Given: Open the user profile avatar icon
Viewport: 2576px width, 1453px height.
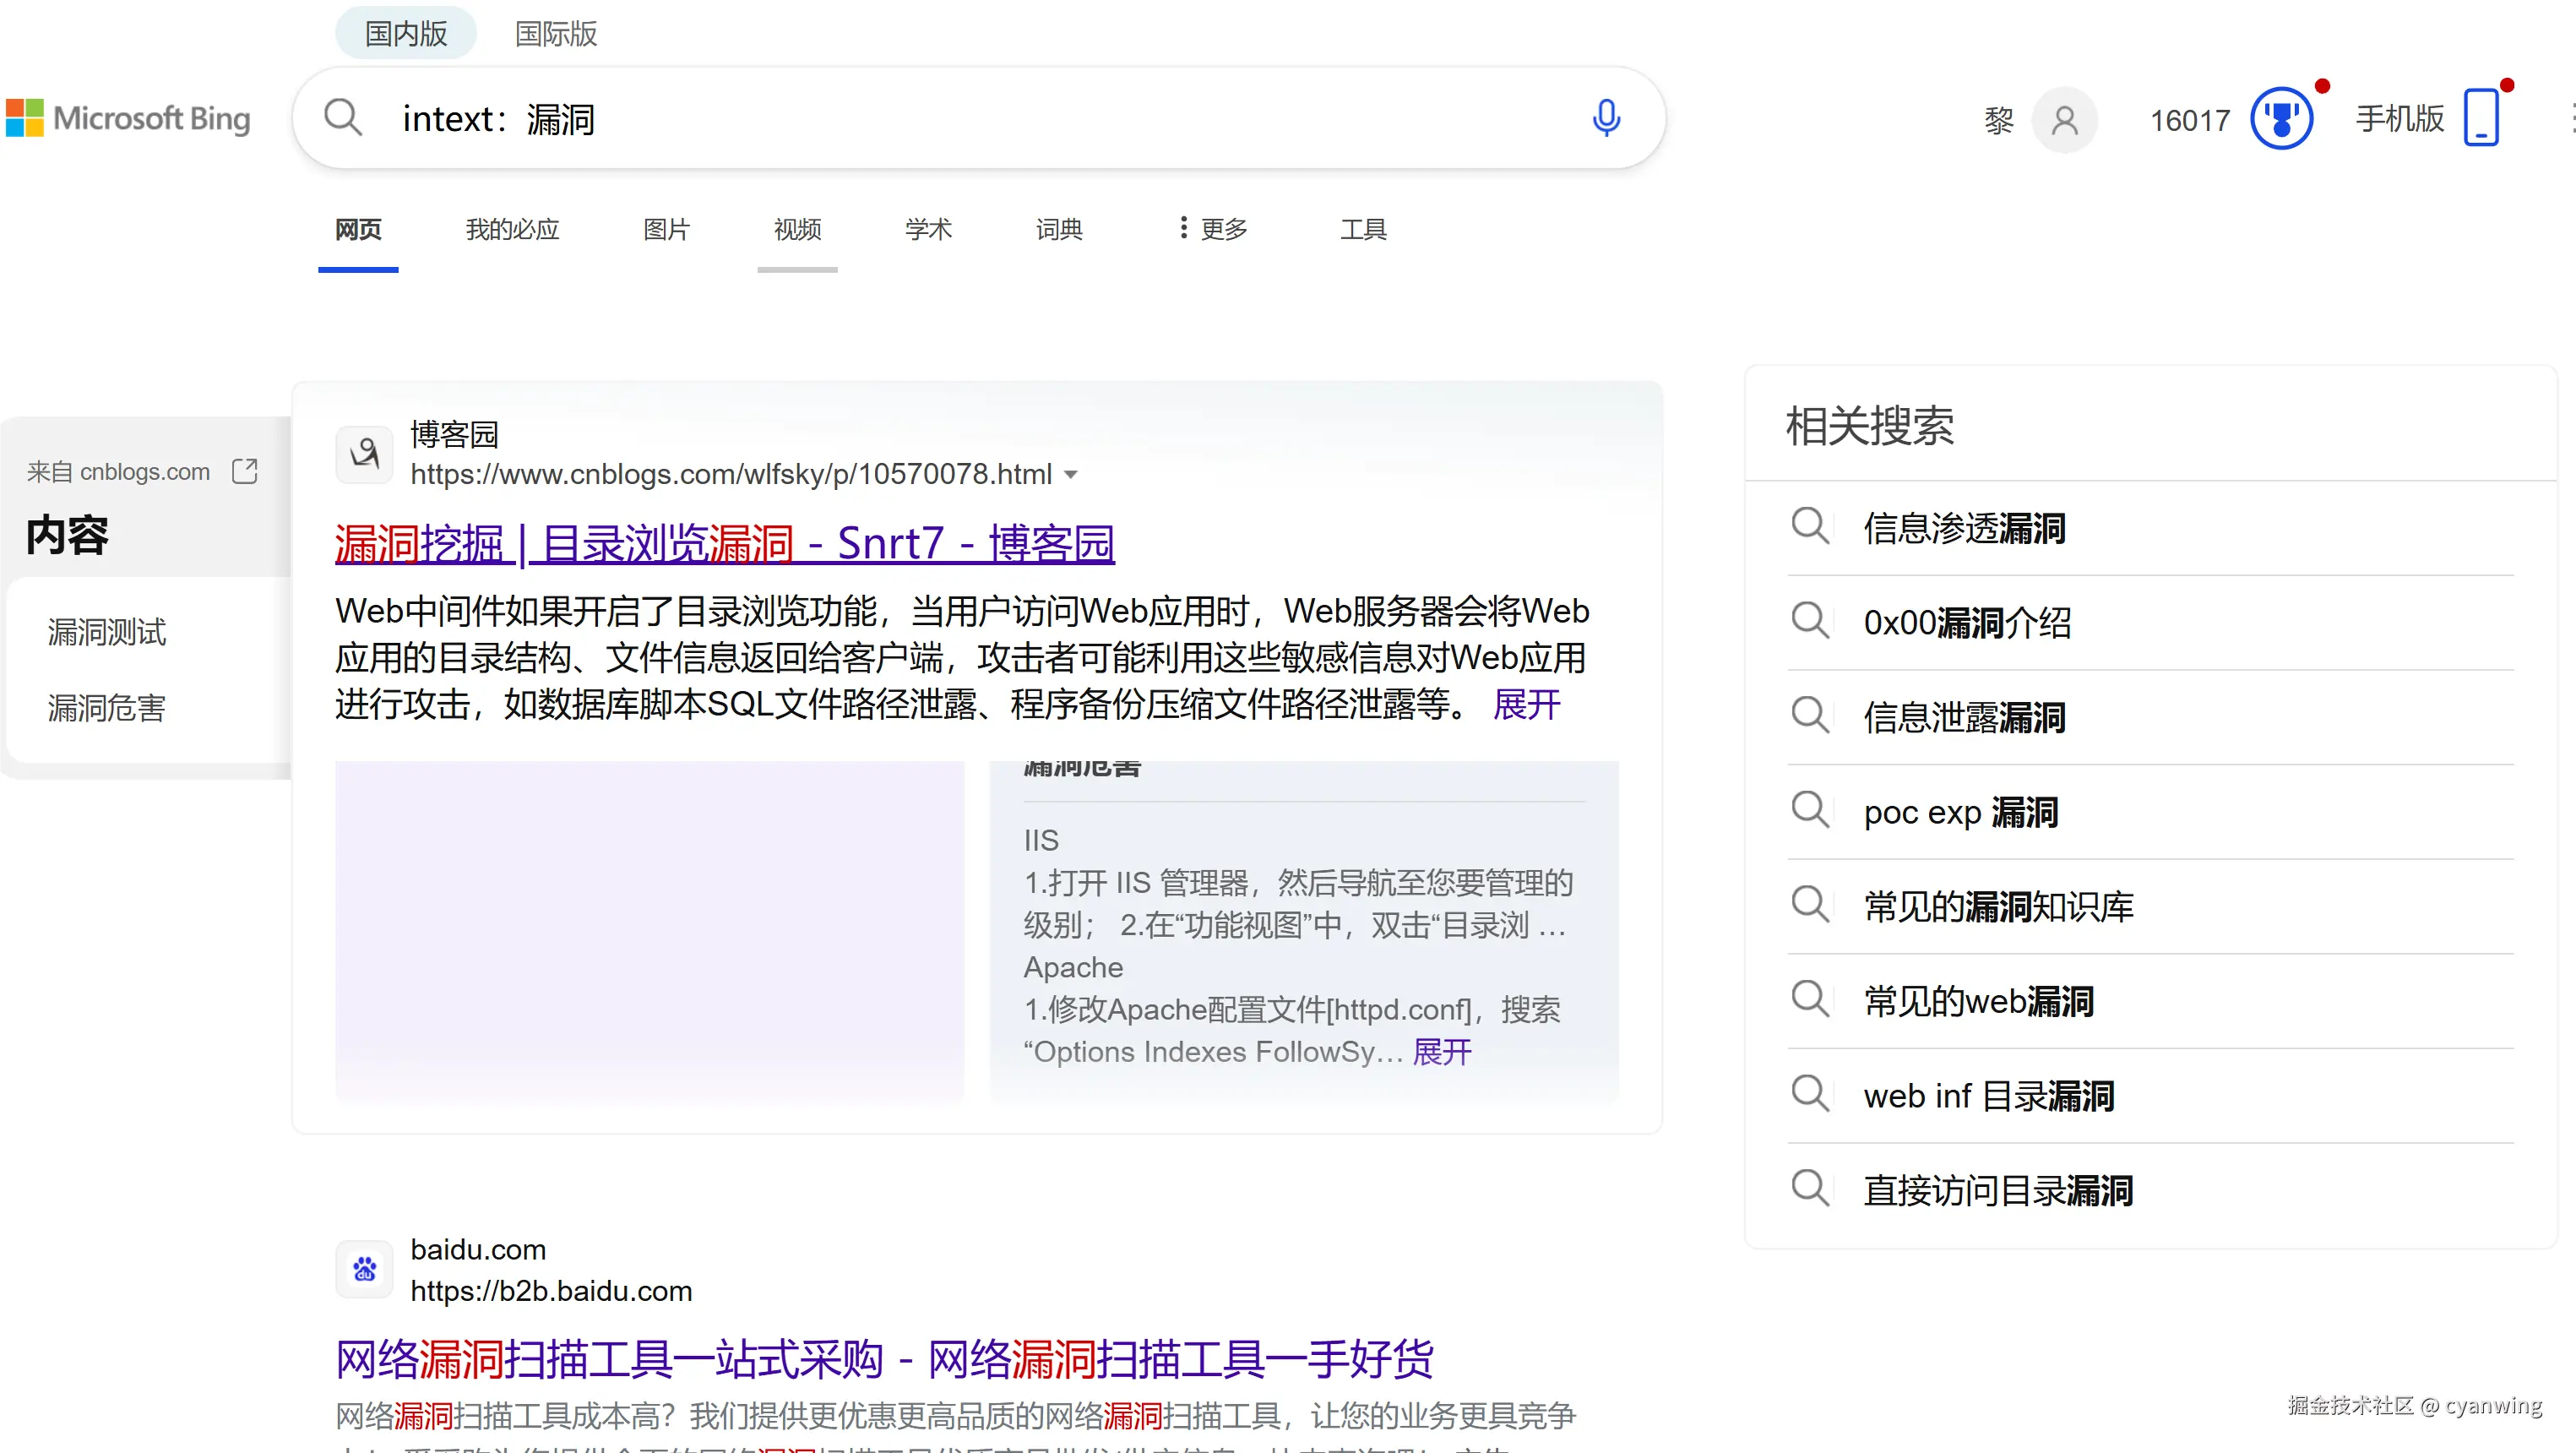Looking at the screenshot, I should [2064, 121].
